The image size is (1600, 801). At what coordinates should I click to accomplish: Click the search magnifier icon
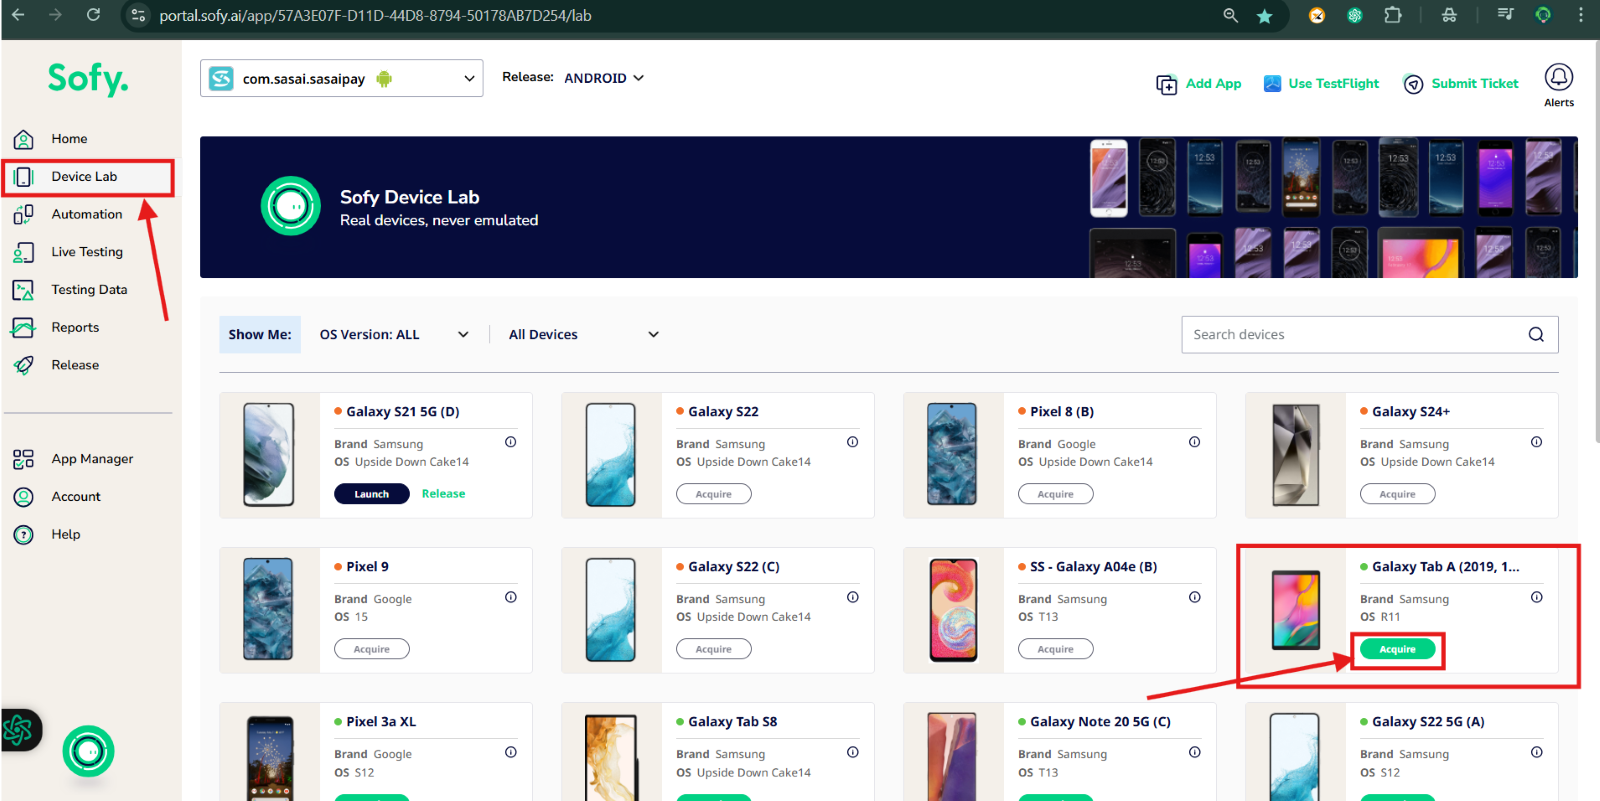[1536, 335]
